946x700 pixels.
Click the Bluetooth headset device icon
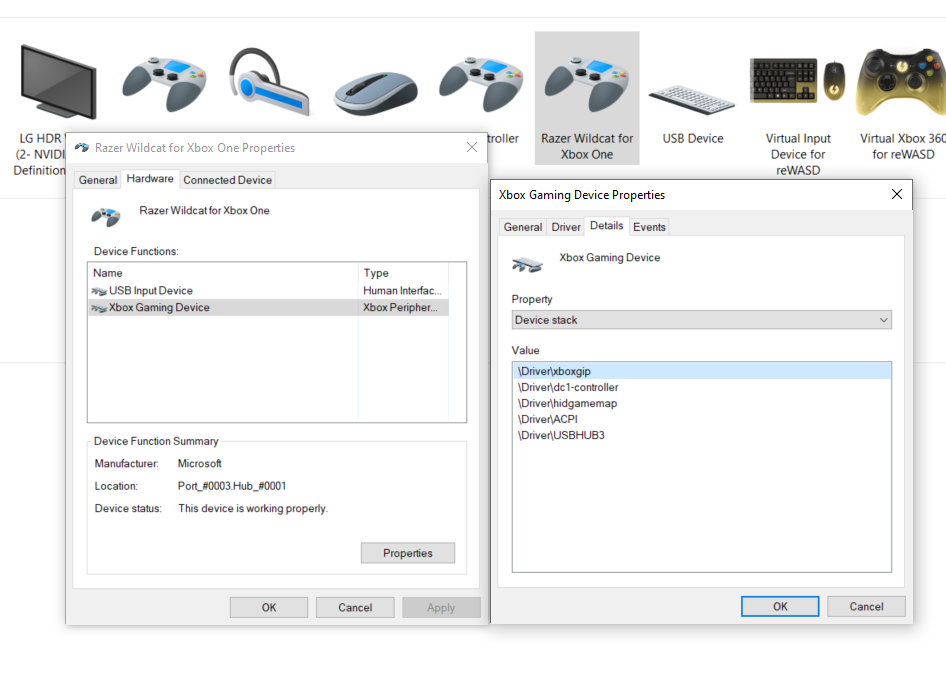coord(269,81)
